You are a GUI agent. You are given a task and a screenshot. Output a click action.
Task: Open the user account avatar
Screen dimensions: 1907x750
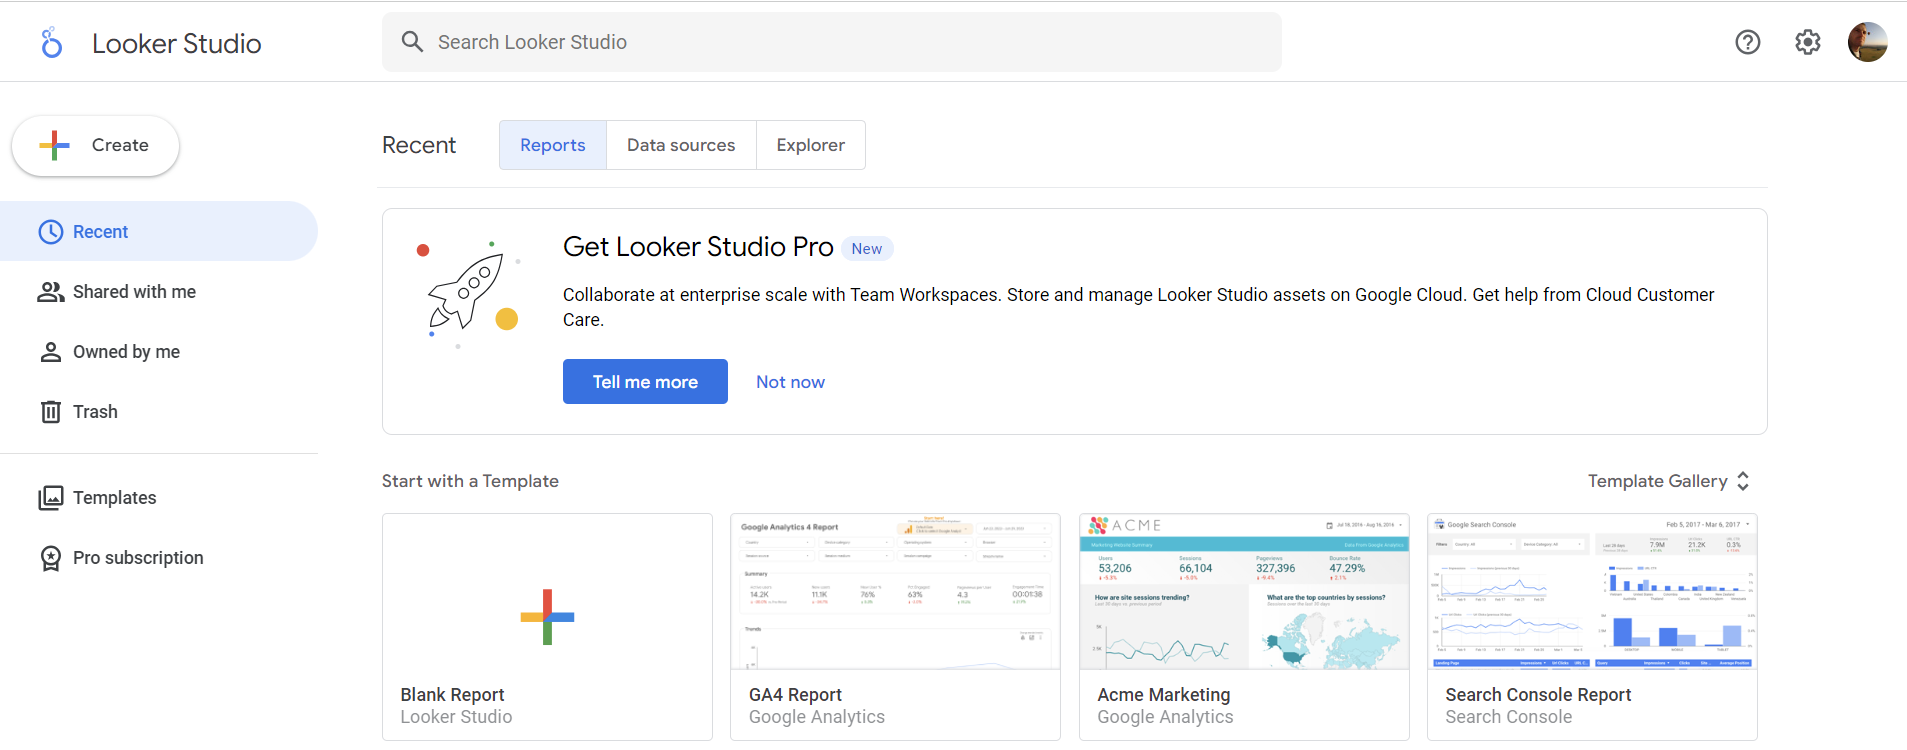point(1867,42)
